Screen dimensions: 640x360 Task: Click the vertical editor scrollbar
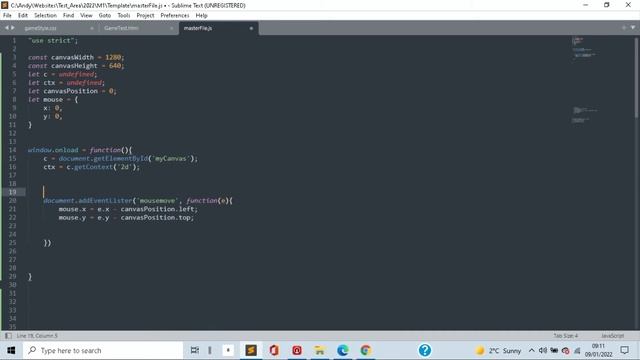coord(637,78)
